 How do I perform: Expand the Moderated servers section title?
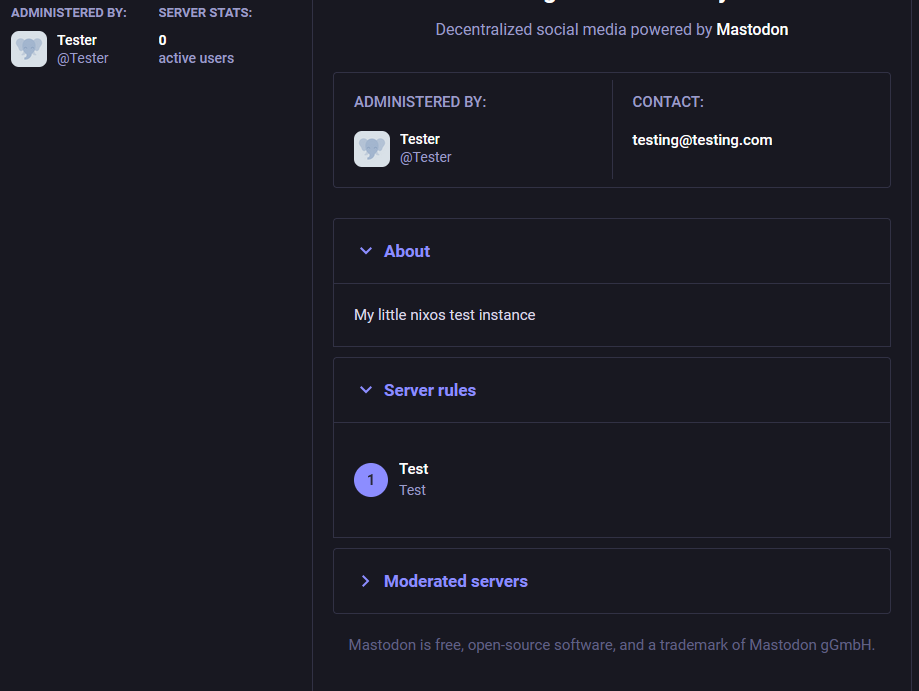[x=456, y=581]
